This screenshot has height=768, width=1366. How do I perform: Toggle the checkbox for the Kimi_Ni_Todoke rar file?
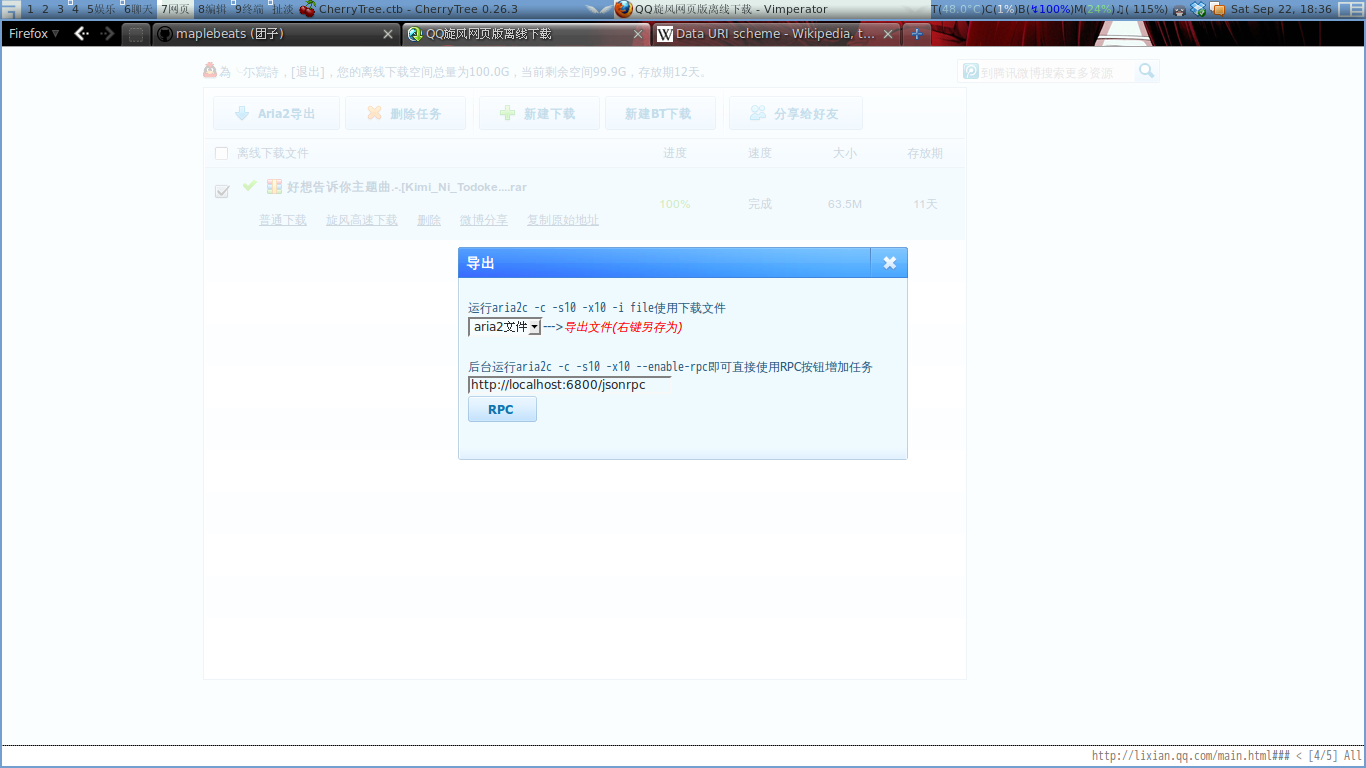[222, 191]
